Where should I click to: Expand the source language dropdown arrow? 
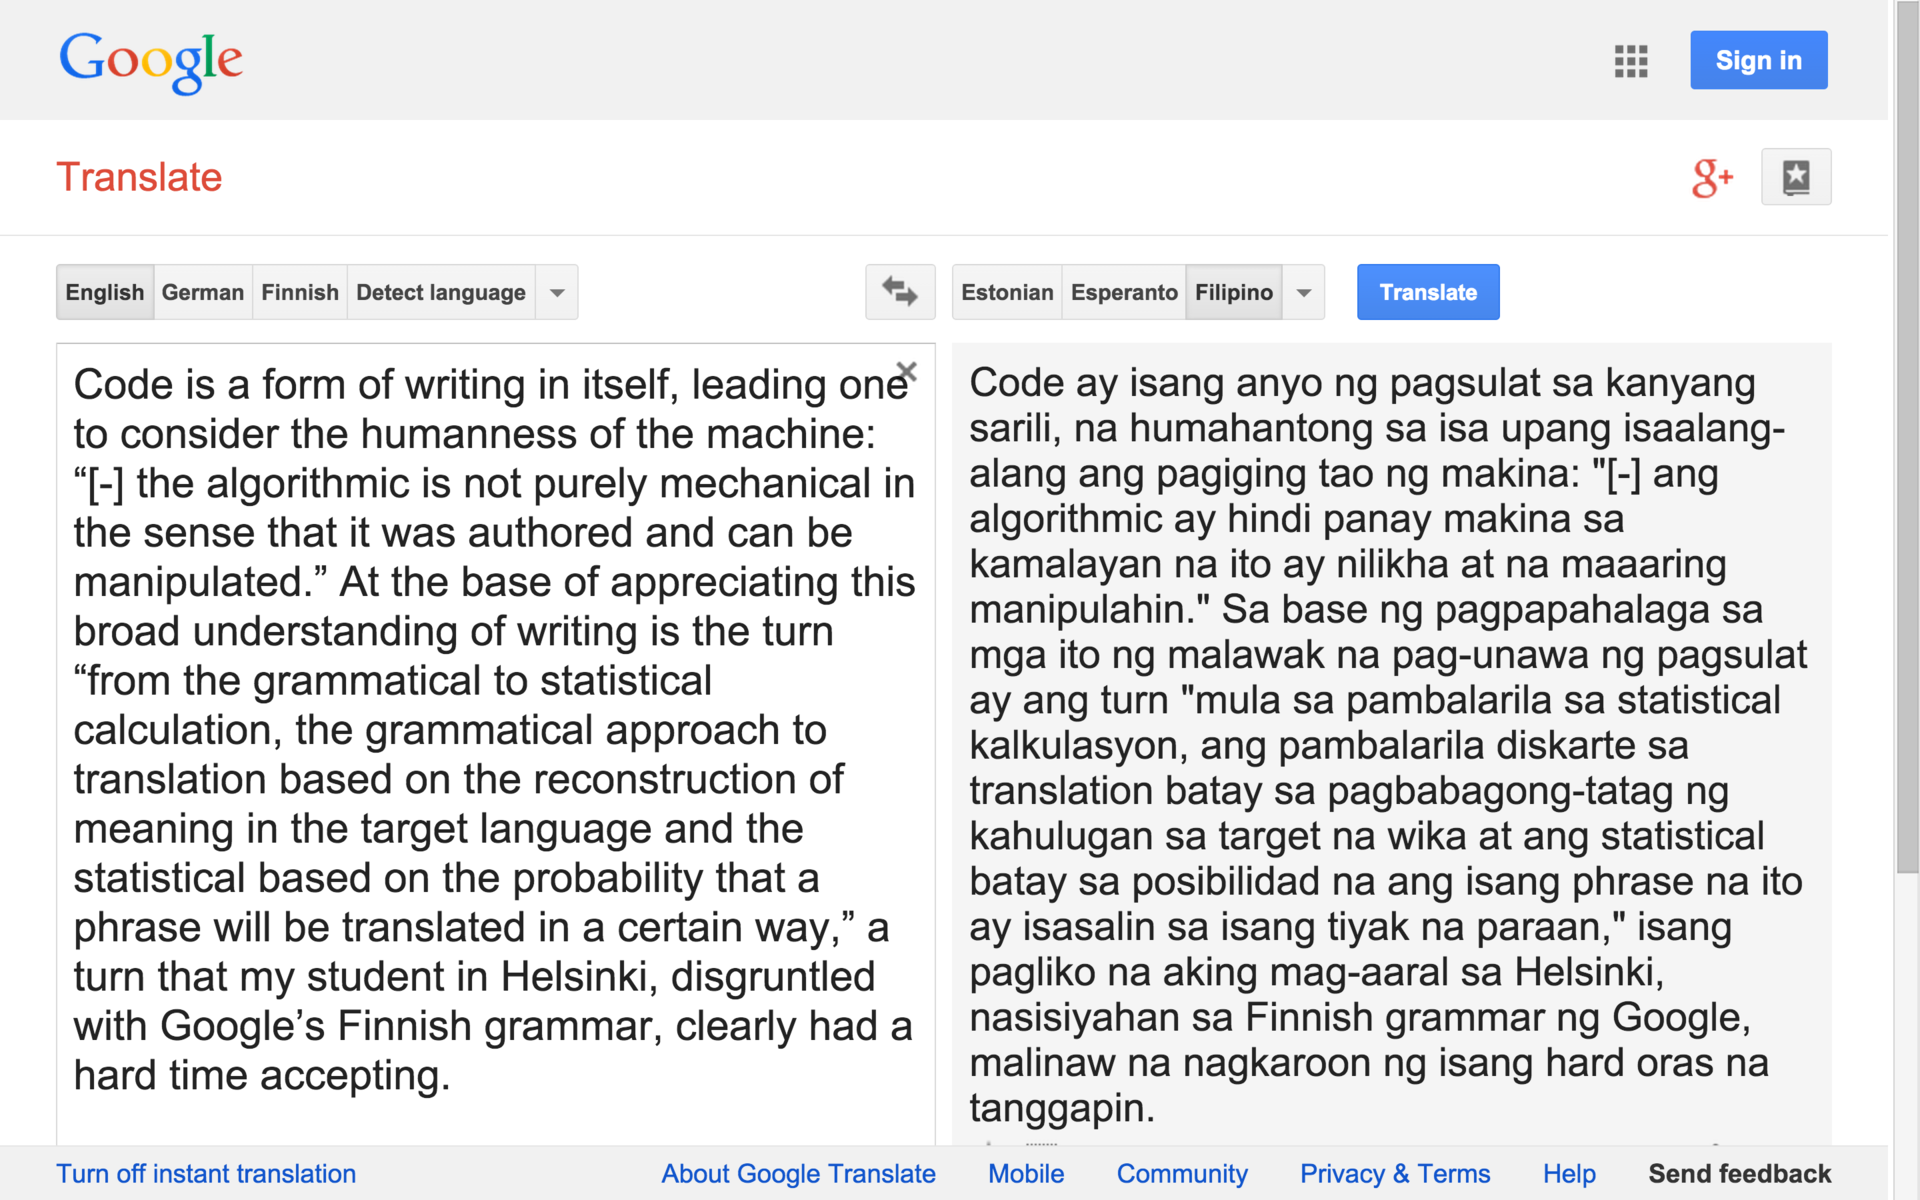pyautogui.click(x=557, y=292)
